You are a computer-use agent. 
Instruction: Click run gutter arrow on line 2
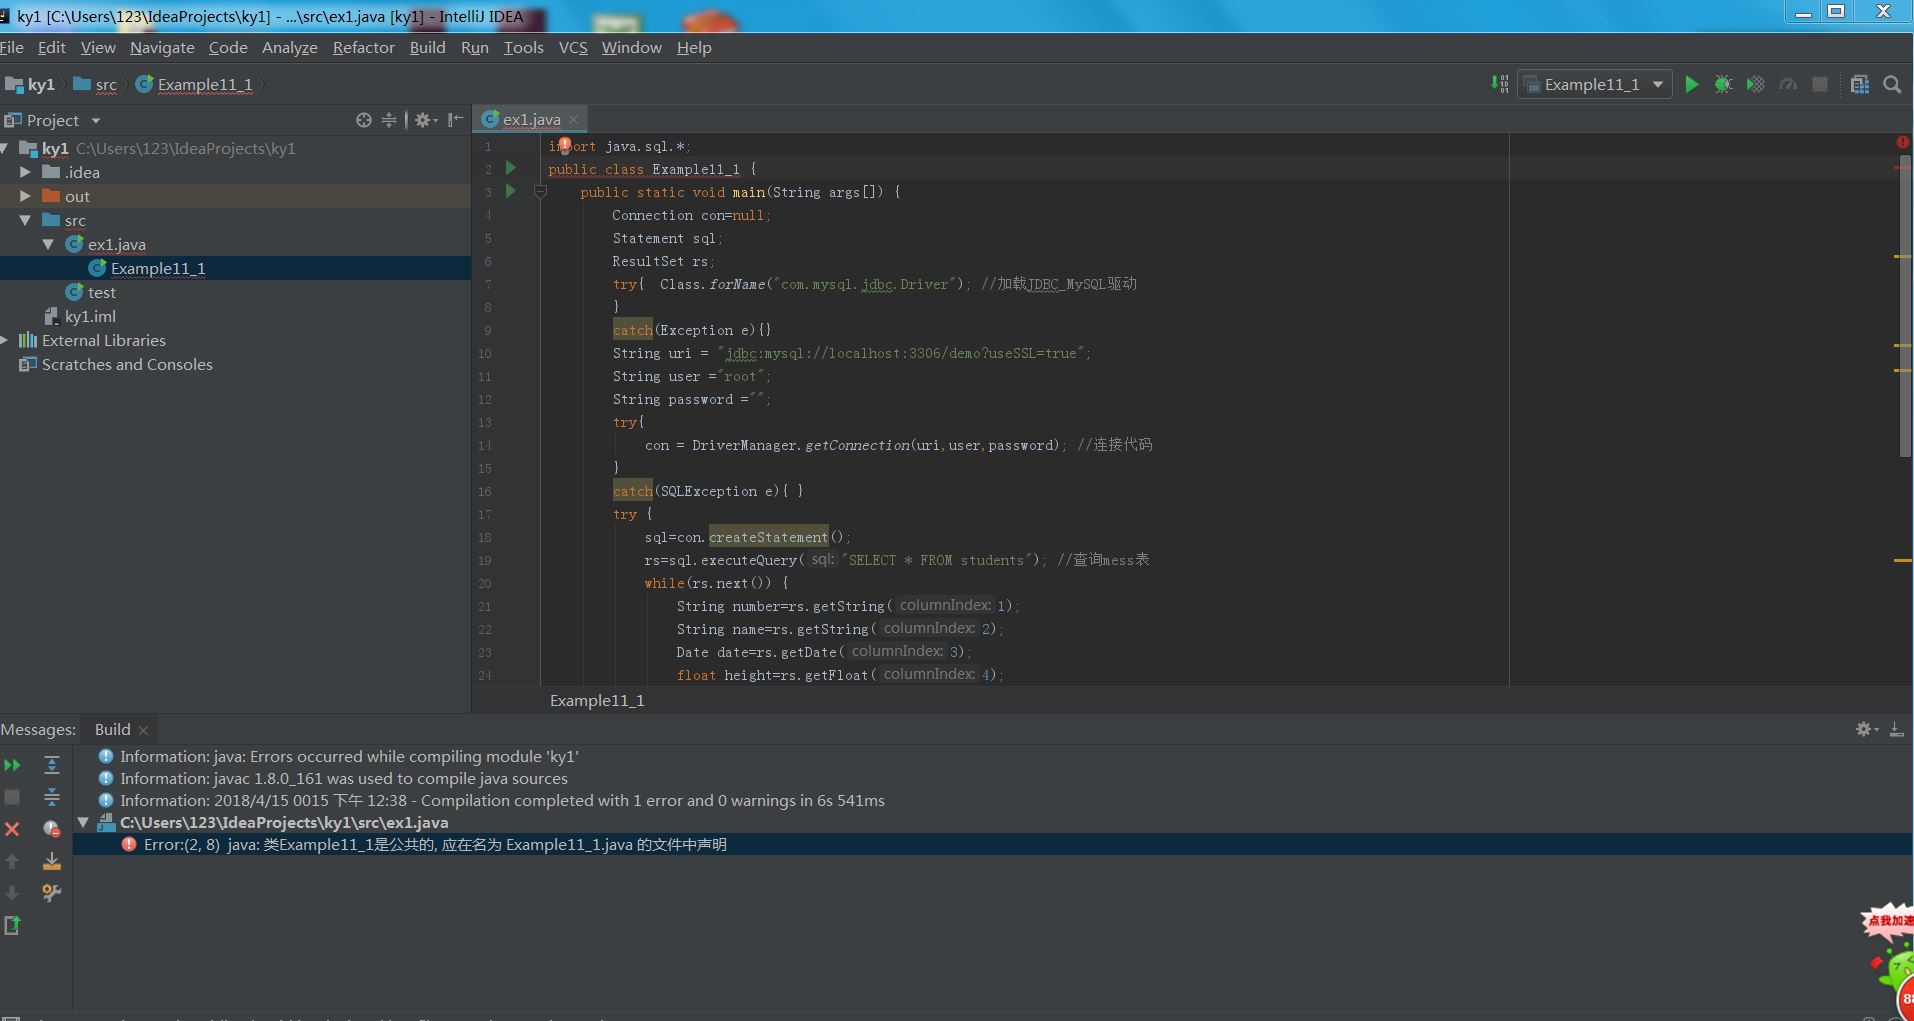pos(511,168)
